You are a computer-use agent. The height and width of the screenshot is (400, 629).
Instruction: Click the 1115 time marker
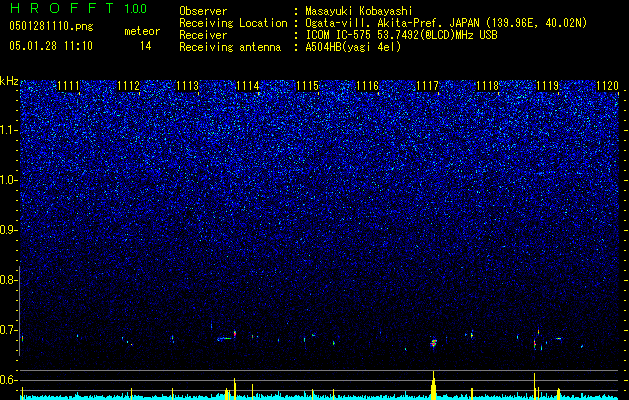pos(308,86)
